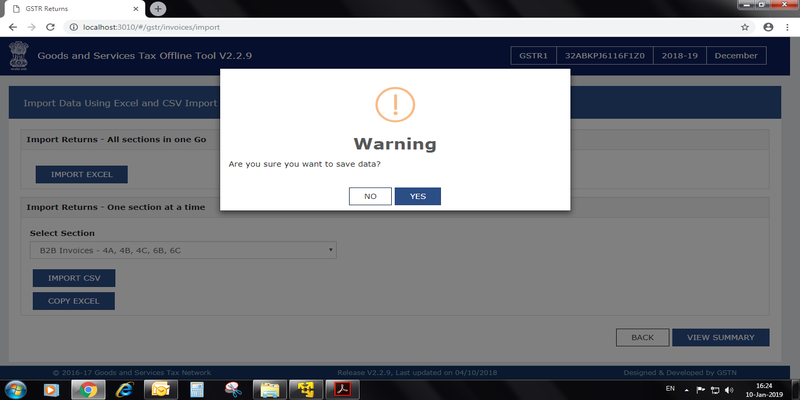This screenshot has width=800, height=420.
Task: Click NO in the warning dialog
Action: (x=370, y=196)
